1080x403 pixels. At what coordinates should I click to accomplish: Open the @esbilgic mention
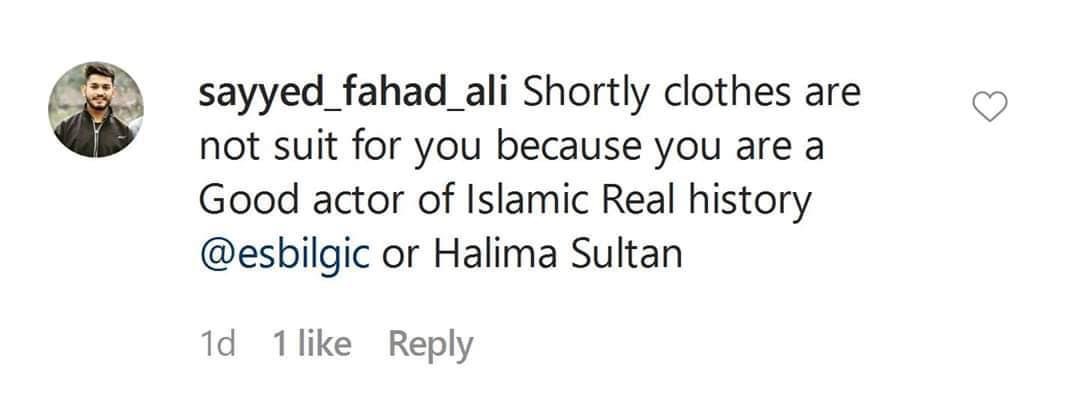point(284,255)
